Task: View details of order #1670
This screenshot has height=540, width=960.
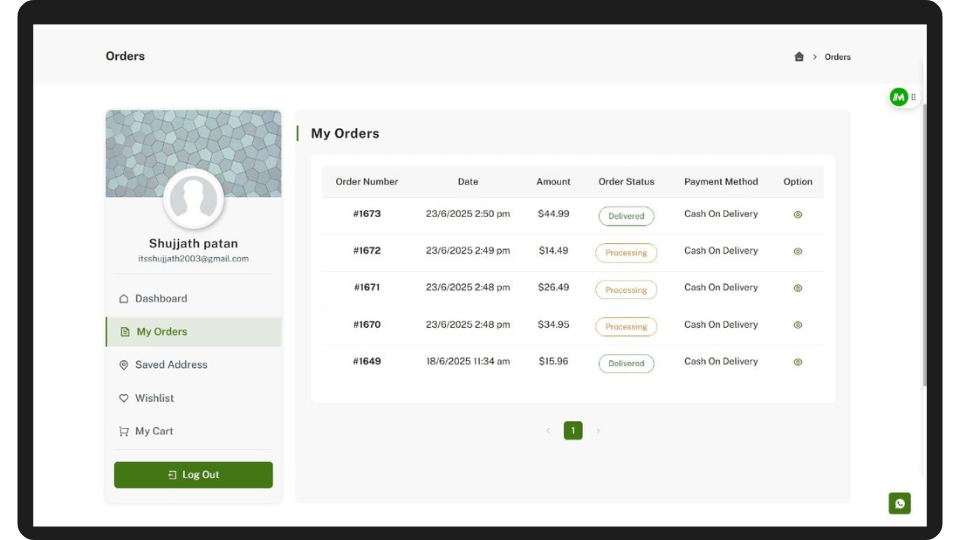Action: click(798, 324)
